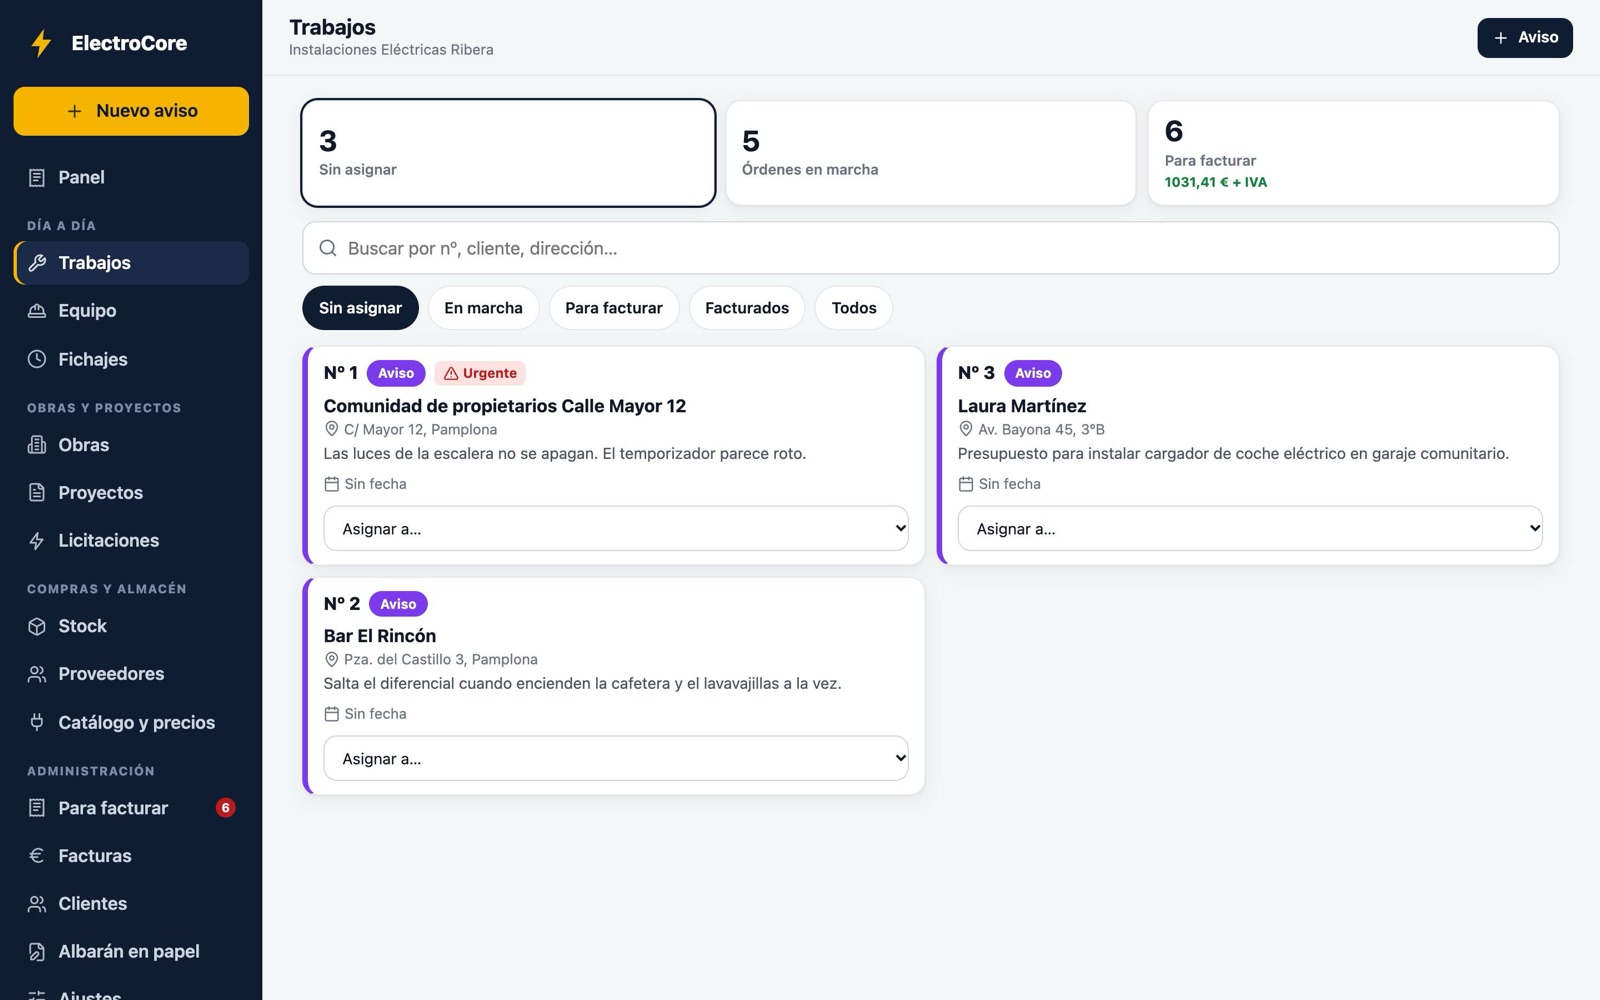Click the address Av. Bayona 45, 3ºB
The image size is (1600, 1000).
(1041, 430)
